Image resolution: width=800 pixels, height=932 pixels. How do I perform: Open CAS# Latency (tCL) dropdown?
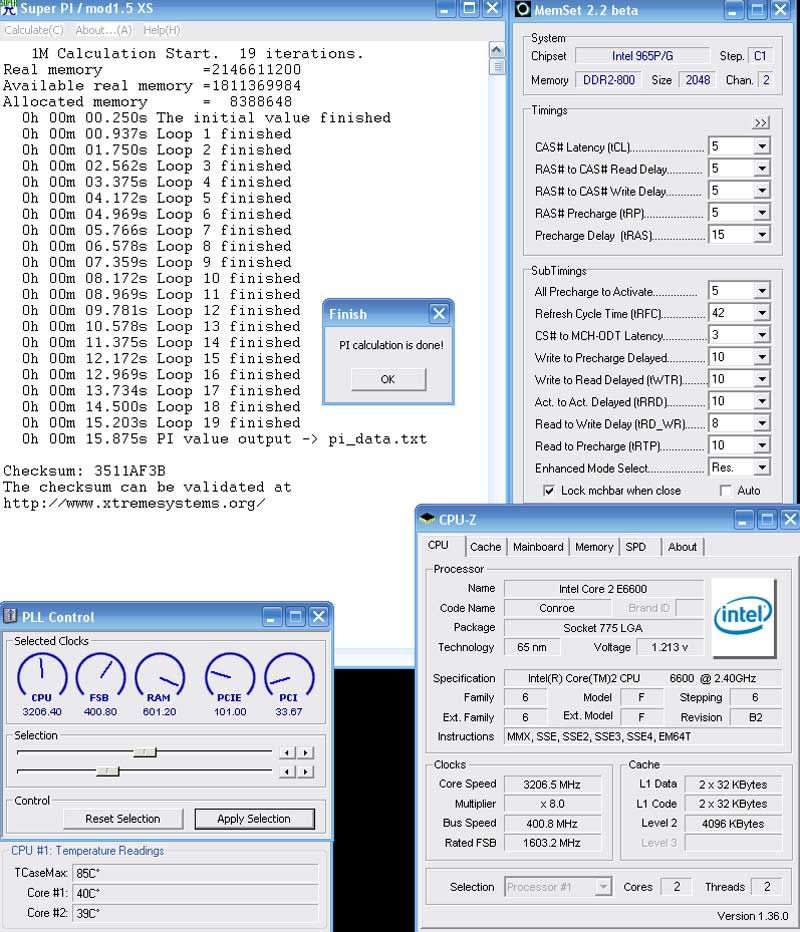pos(762,146)
